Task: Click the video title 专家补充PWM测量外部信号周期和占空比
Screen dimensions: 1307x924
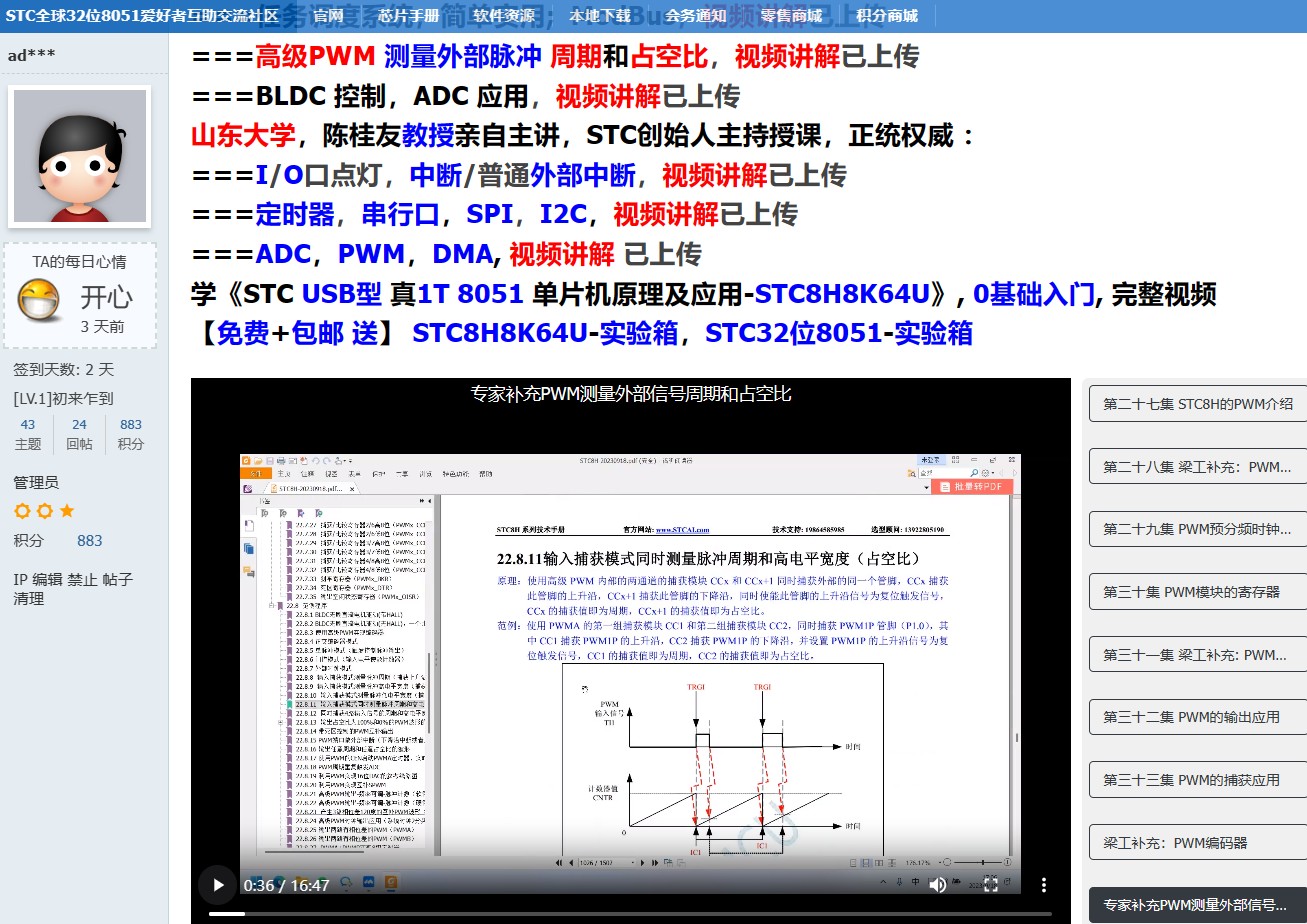Action: [x=631, y=394]
